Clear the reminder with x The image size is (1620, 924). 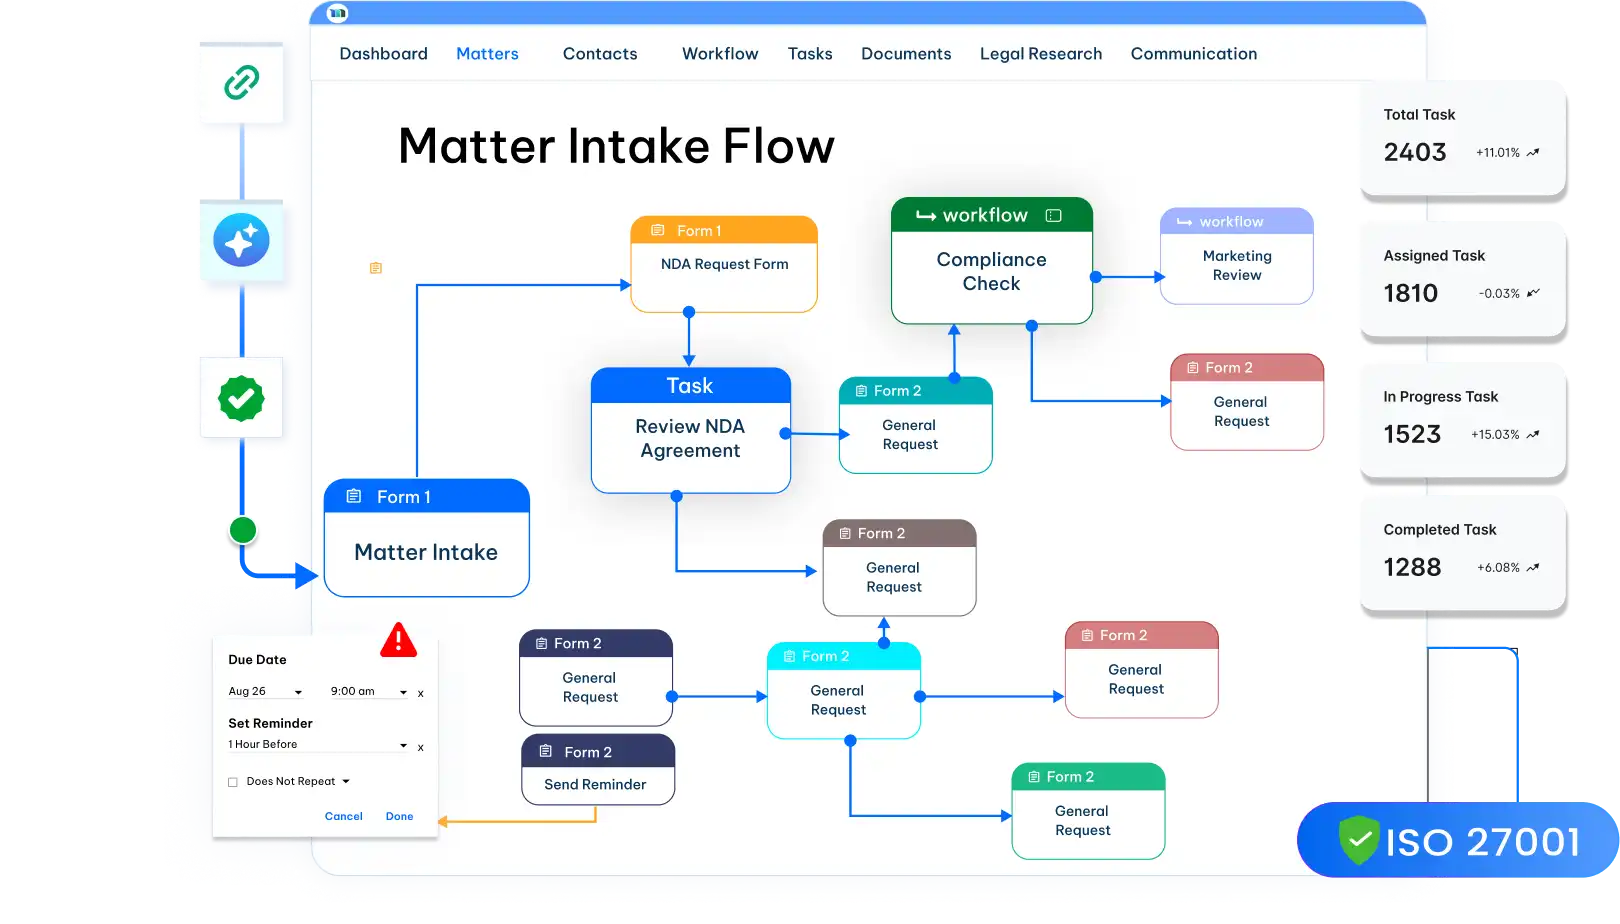(421, 747)
